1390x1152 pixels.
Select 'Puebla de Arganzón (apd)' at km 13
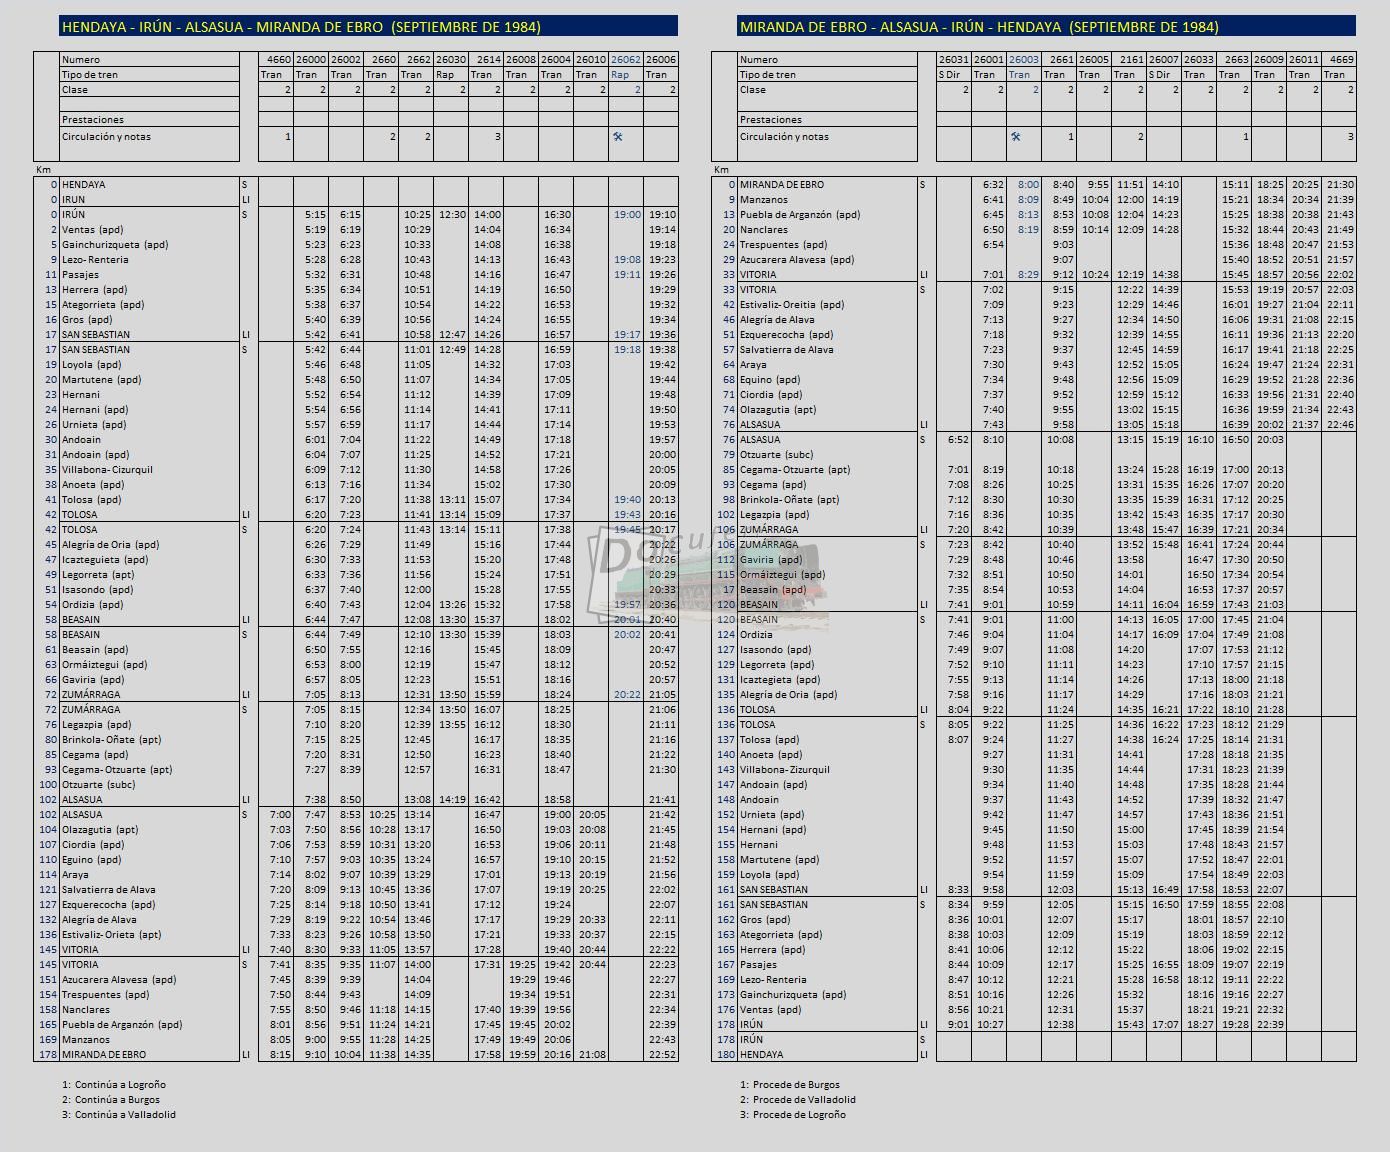[800, 215]
